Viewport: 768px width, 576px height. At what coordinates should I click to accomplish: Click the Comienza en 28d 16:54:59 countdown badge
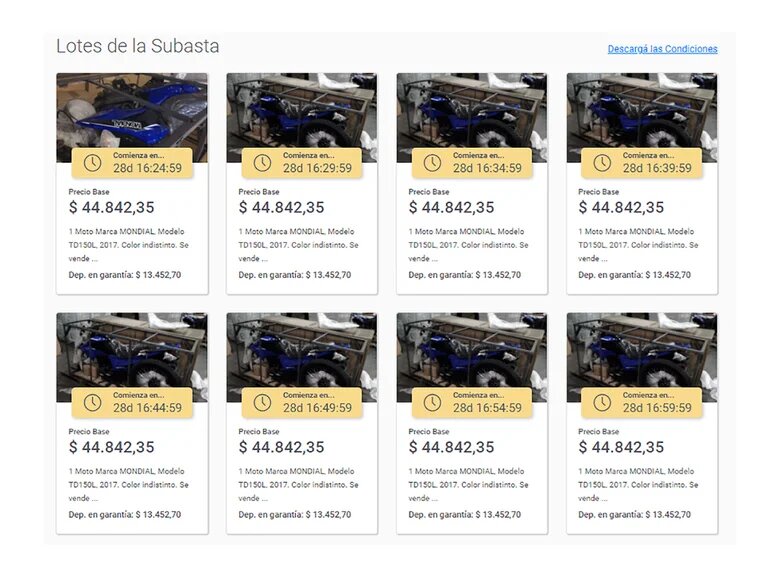tap(472, 403)
